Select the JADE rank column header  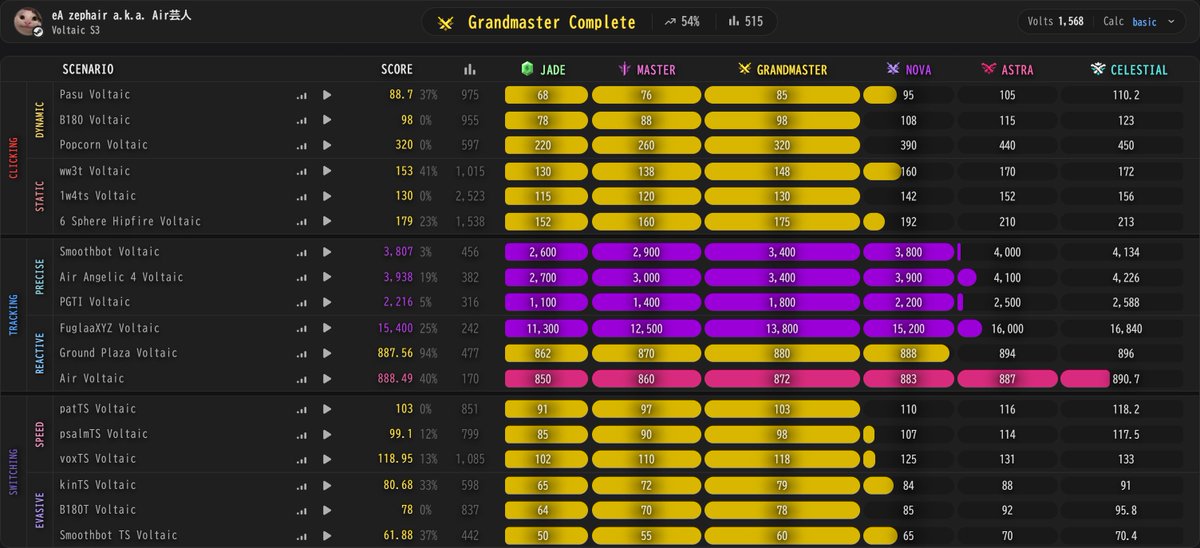click(543, 70)
